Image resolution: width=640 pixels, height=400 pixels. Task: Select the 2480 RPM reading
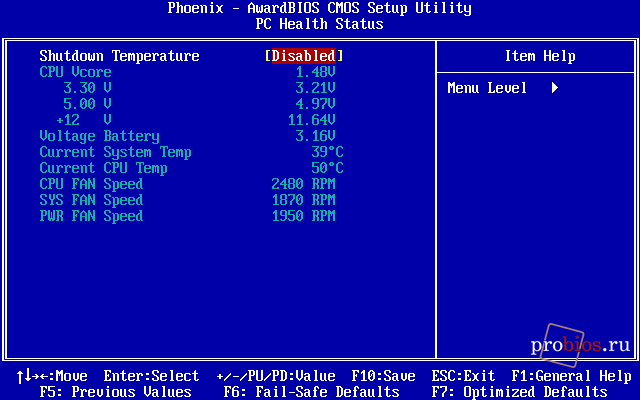click(303, 184)
